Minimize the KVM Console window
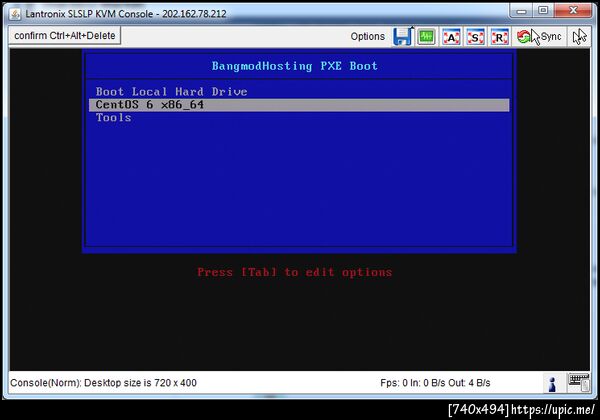 [x=521, y=11]
